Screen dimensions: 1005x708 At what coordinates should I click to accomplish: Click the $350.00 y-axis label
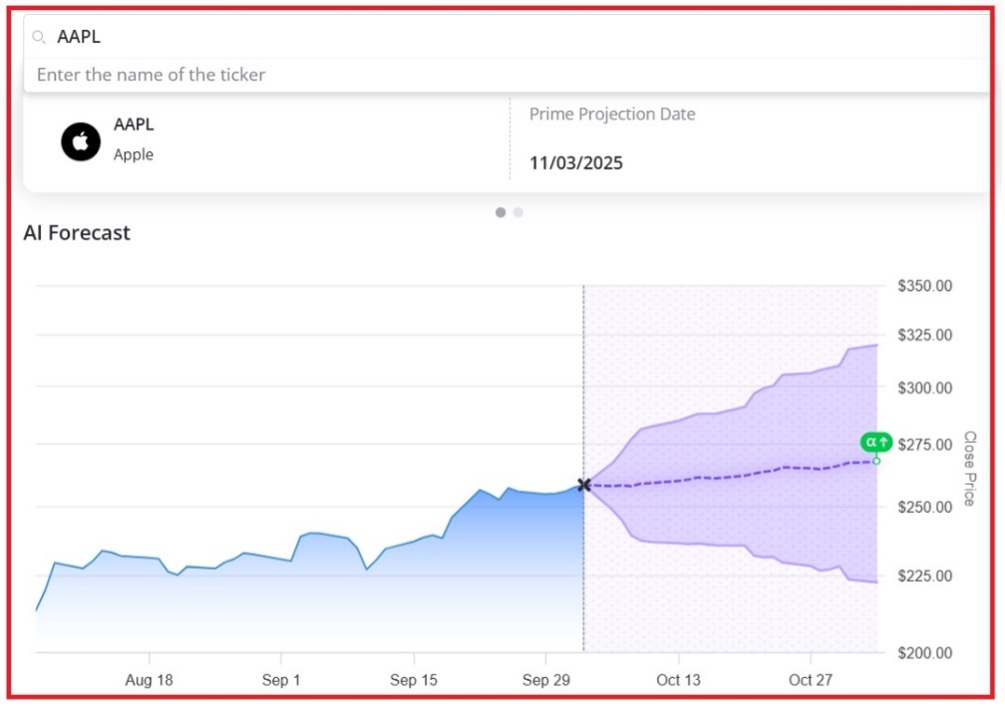coord(925,286)
